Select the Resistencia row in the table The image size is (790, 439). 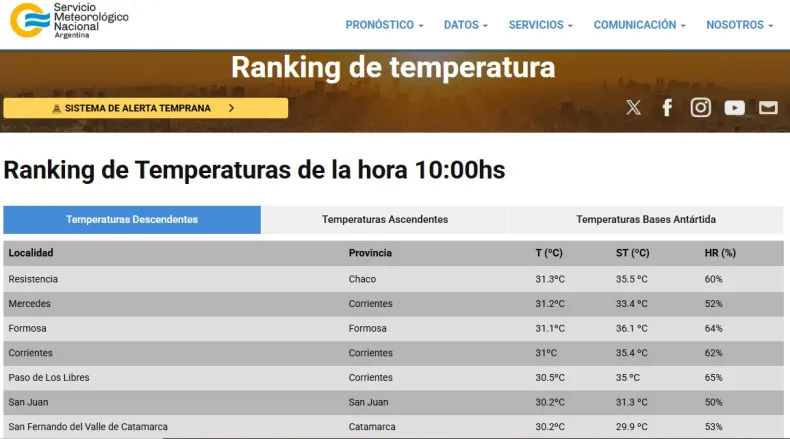point(34,279)
